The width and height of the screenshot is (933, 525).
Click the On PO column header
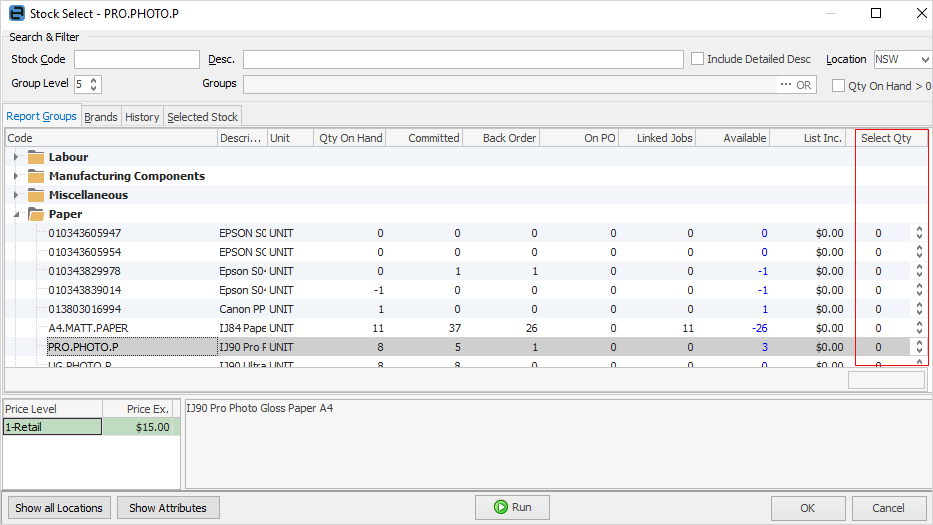[579, 138]
